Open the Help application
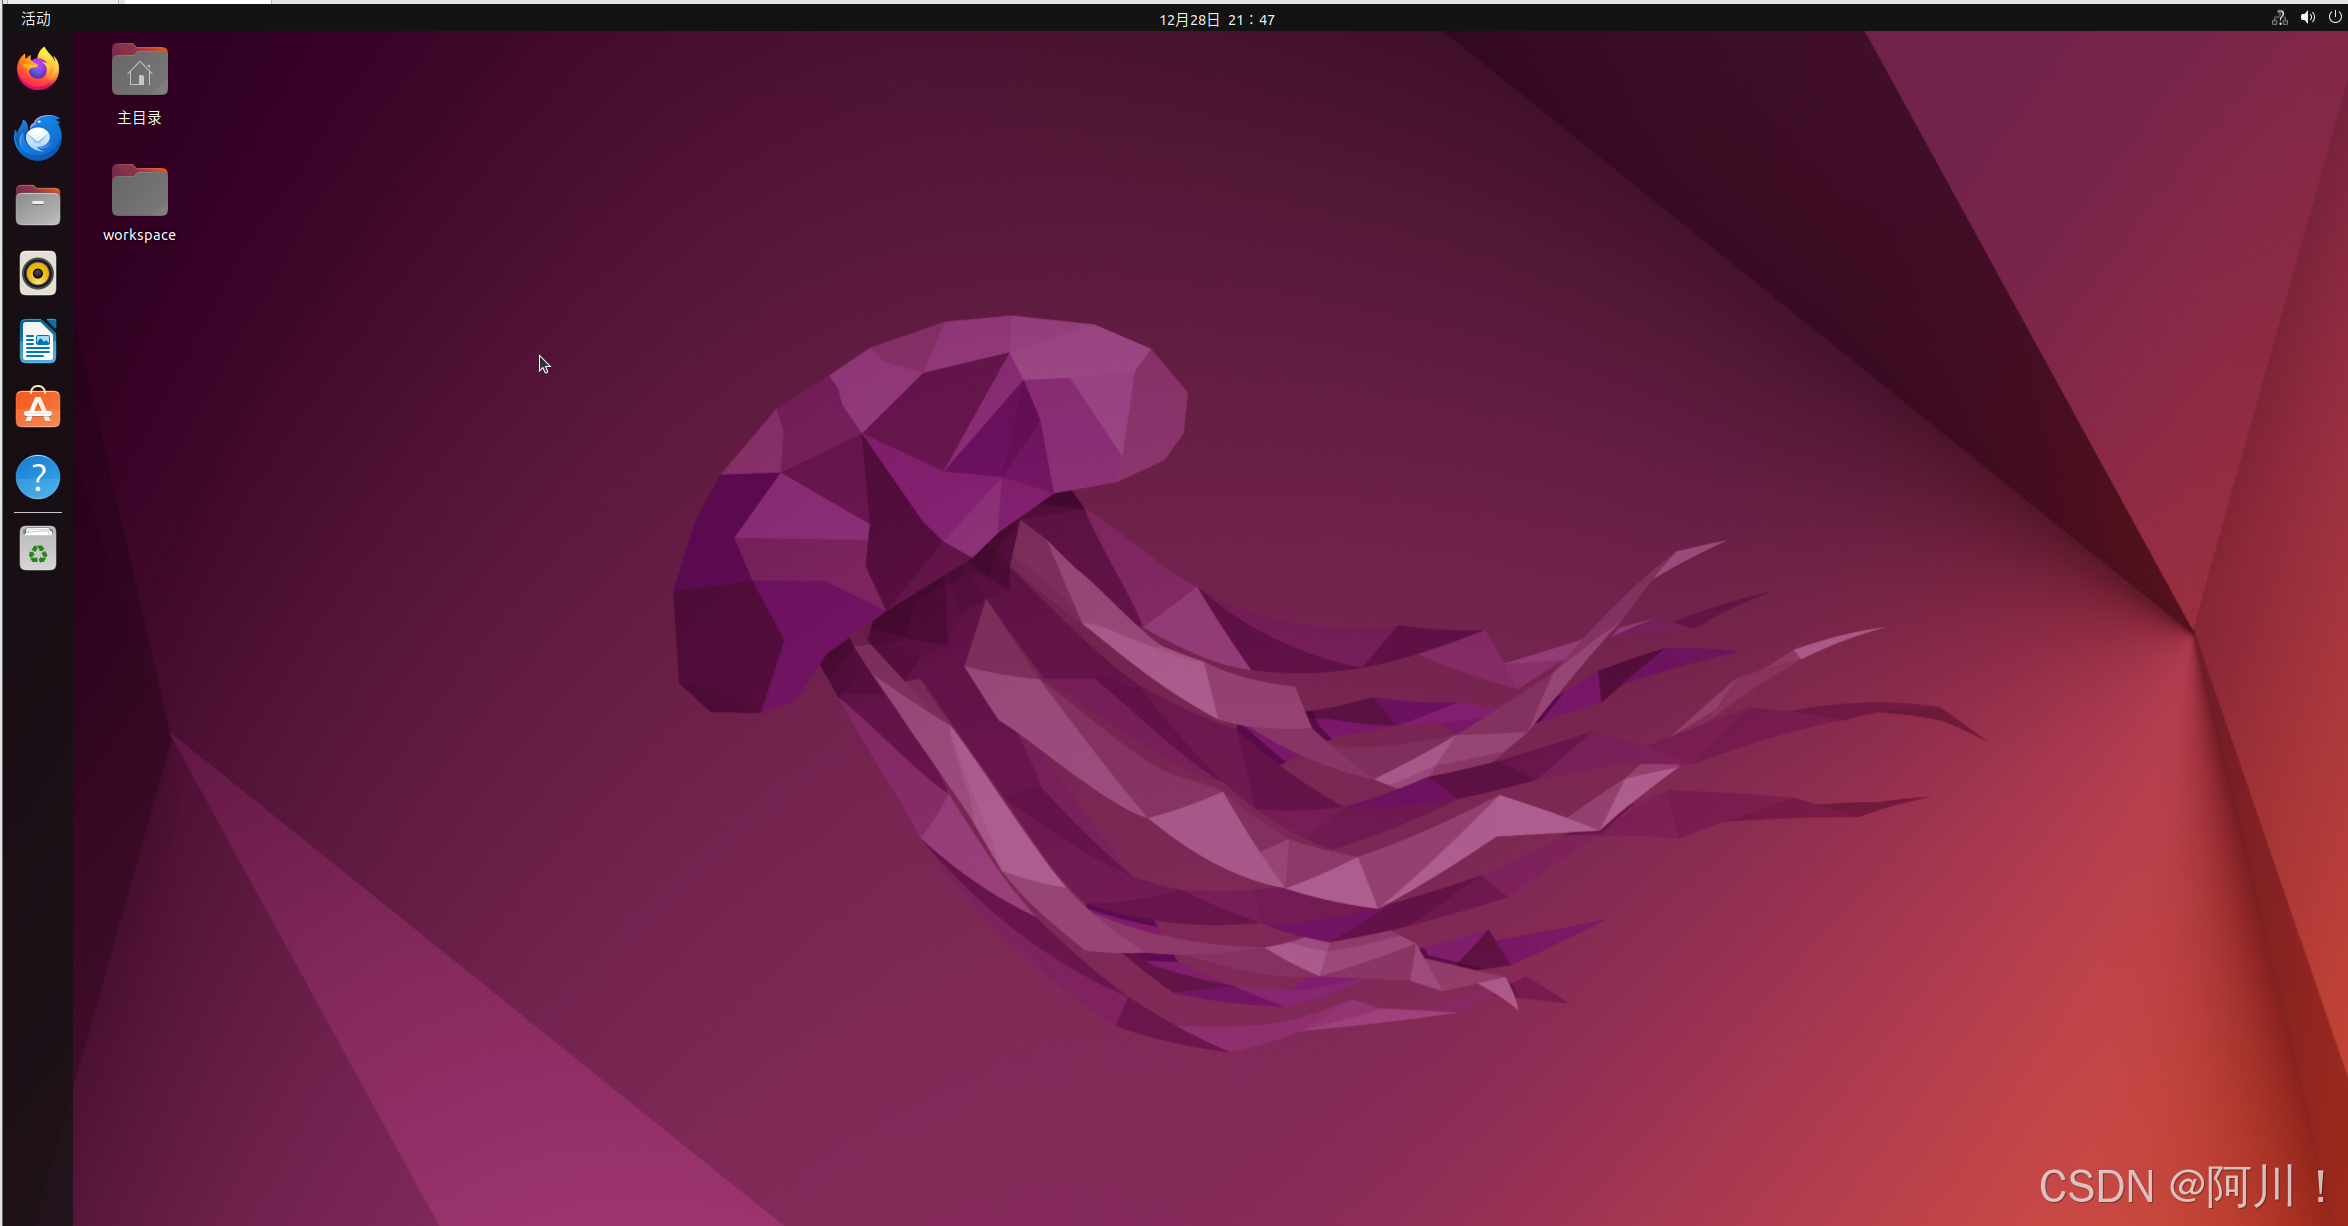 pos(38,477)
